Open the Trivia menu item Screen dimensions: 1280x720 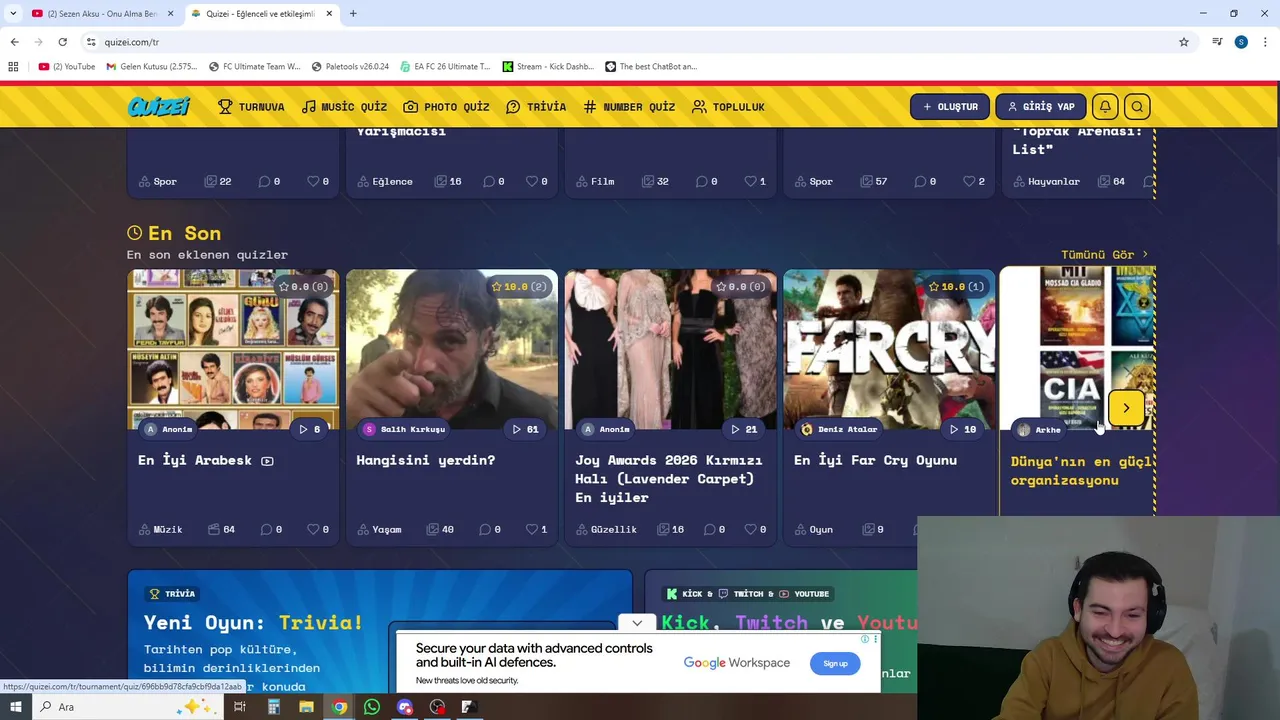tap(536, 107)
